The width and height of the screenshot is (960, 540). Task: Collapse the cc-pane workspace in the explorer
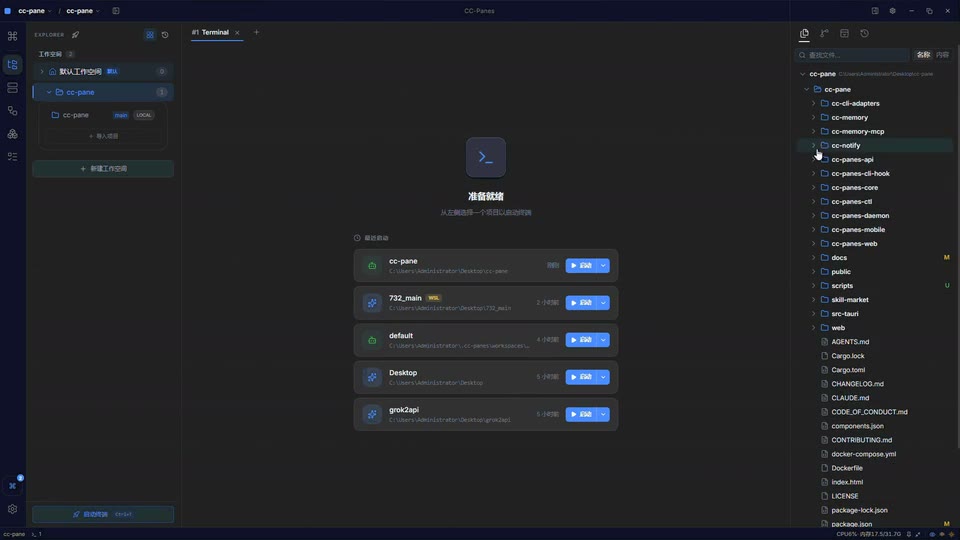48,92
